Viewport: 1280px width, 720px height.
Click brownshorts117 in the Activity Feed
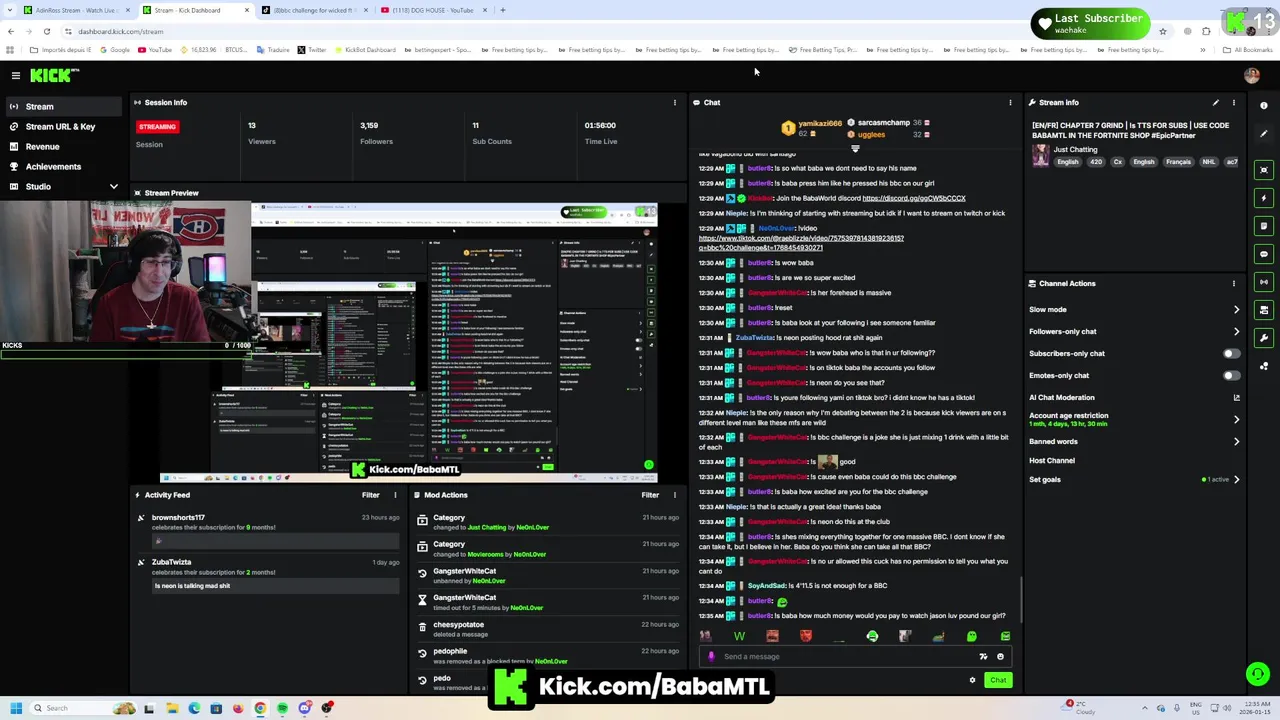click(x=178, y=518)
